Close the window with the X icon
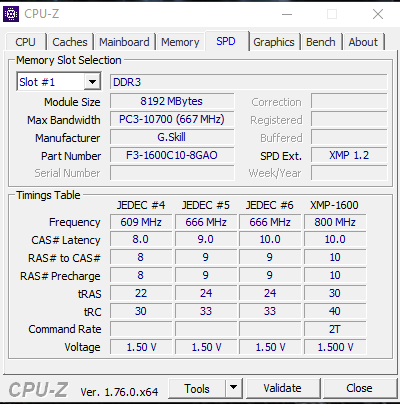This screenshot has width=400, height=404. click(x=378, y=14)
